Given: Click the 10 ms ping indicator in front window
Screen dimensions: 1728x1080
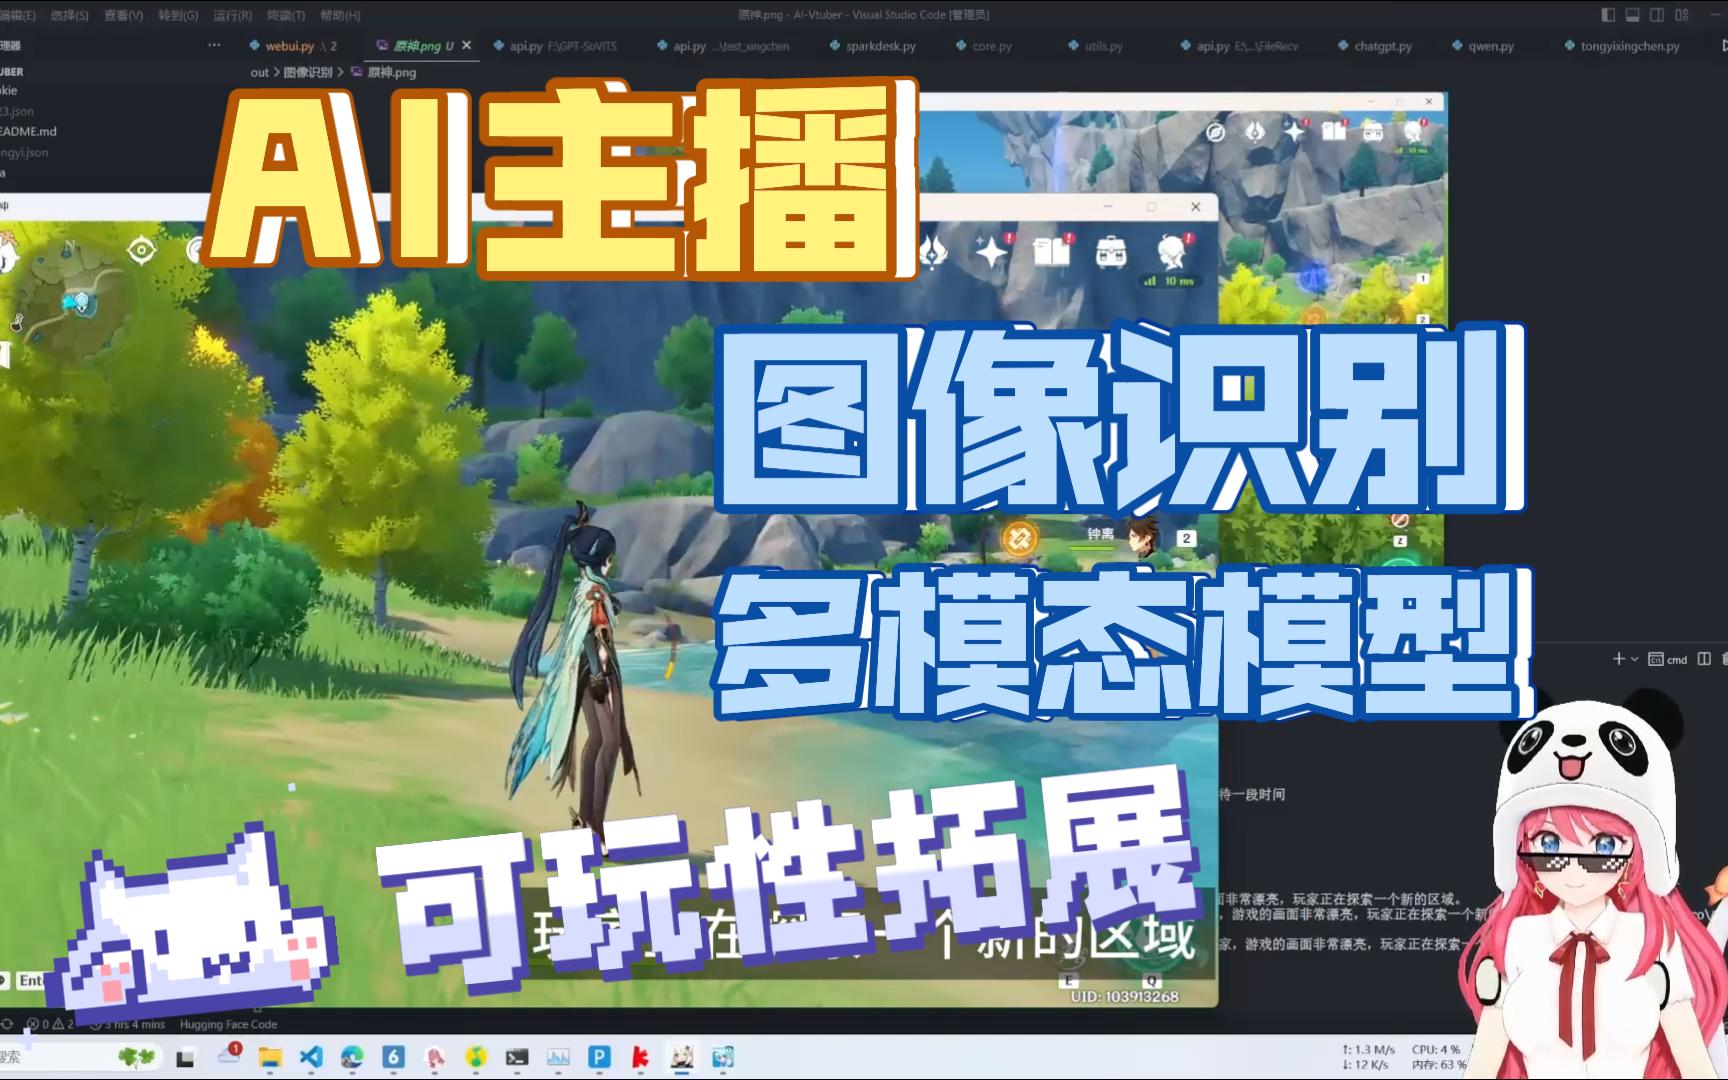Looking at the screenshot, I should click(1169, 282).
